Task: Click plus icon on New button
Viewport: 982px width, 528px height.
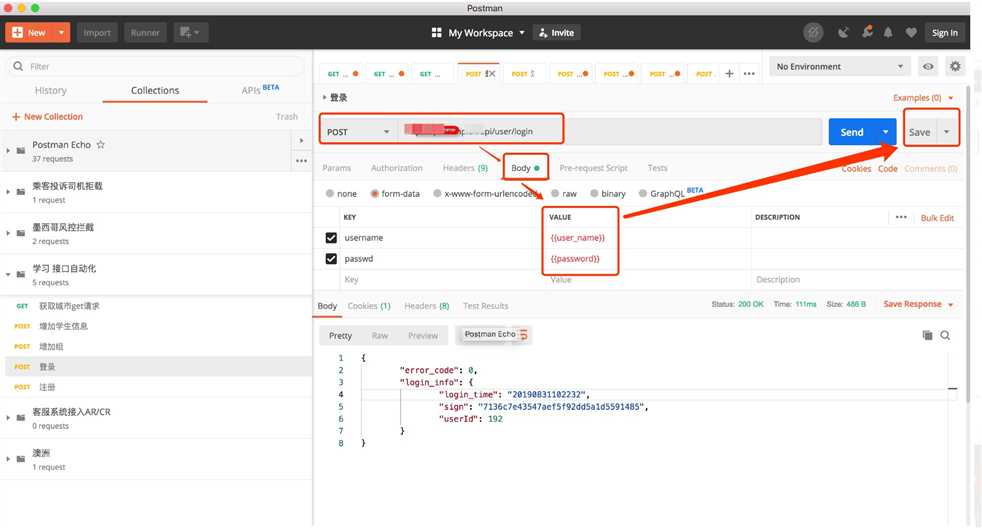Action: click(18, 33)
